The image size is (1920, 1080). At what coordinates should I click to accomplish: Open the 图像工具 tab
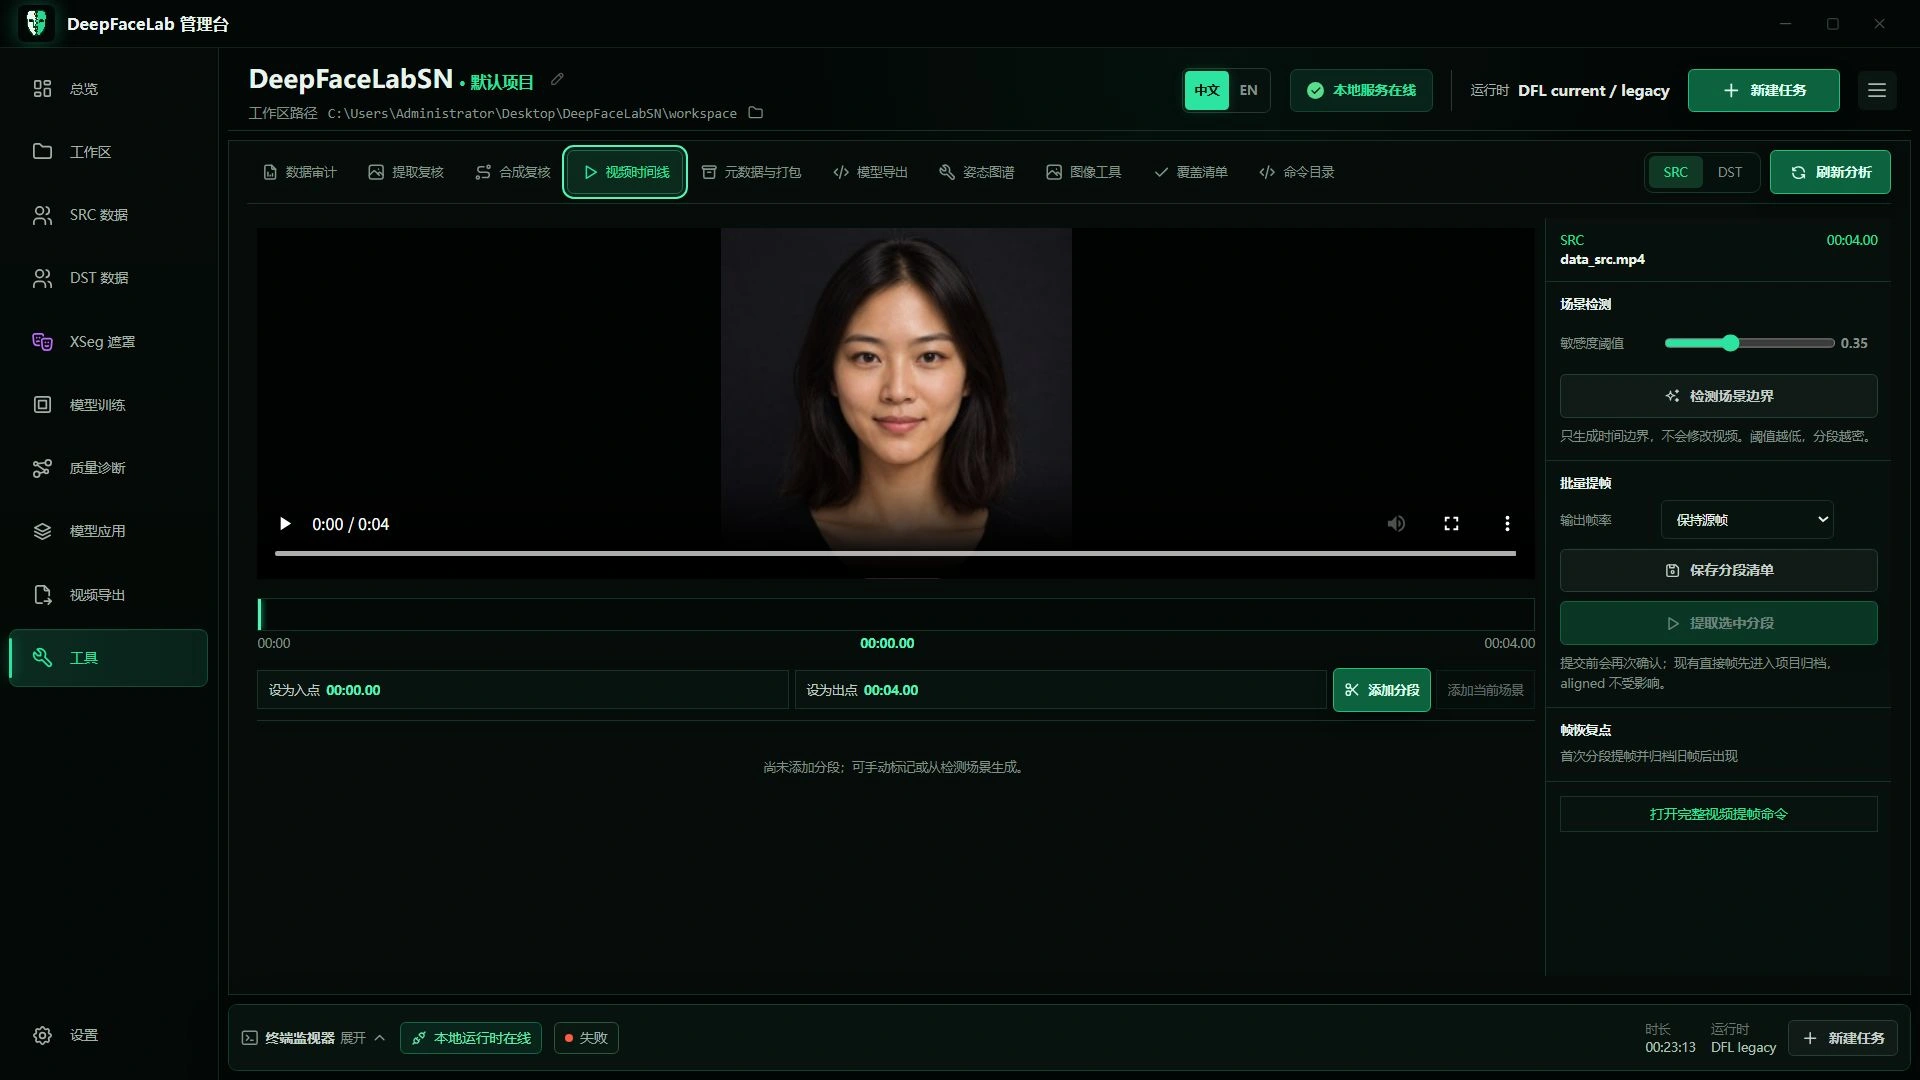tap(1084, 172)
